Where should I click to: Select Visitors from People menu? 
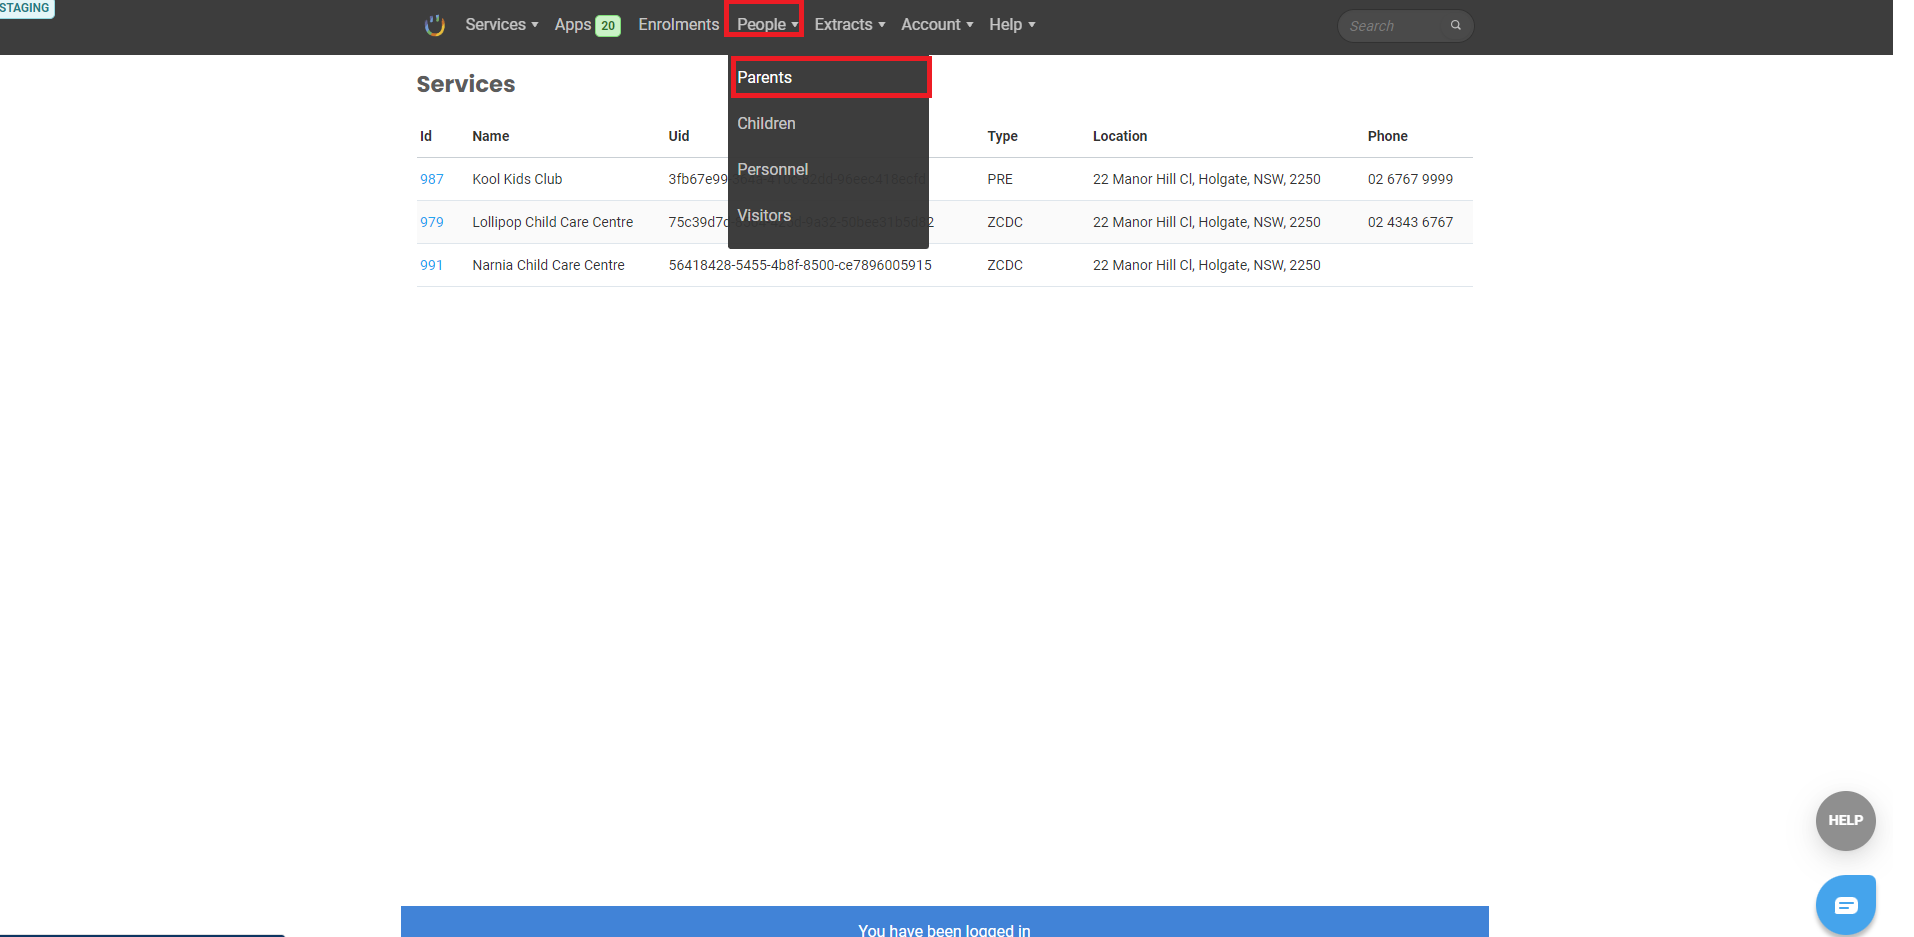[828, 215]
